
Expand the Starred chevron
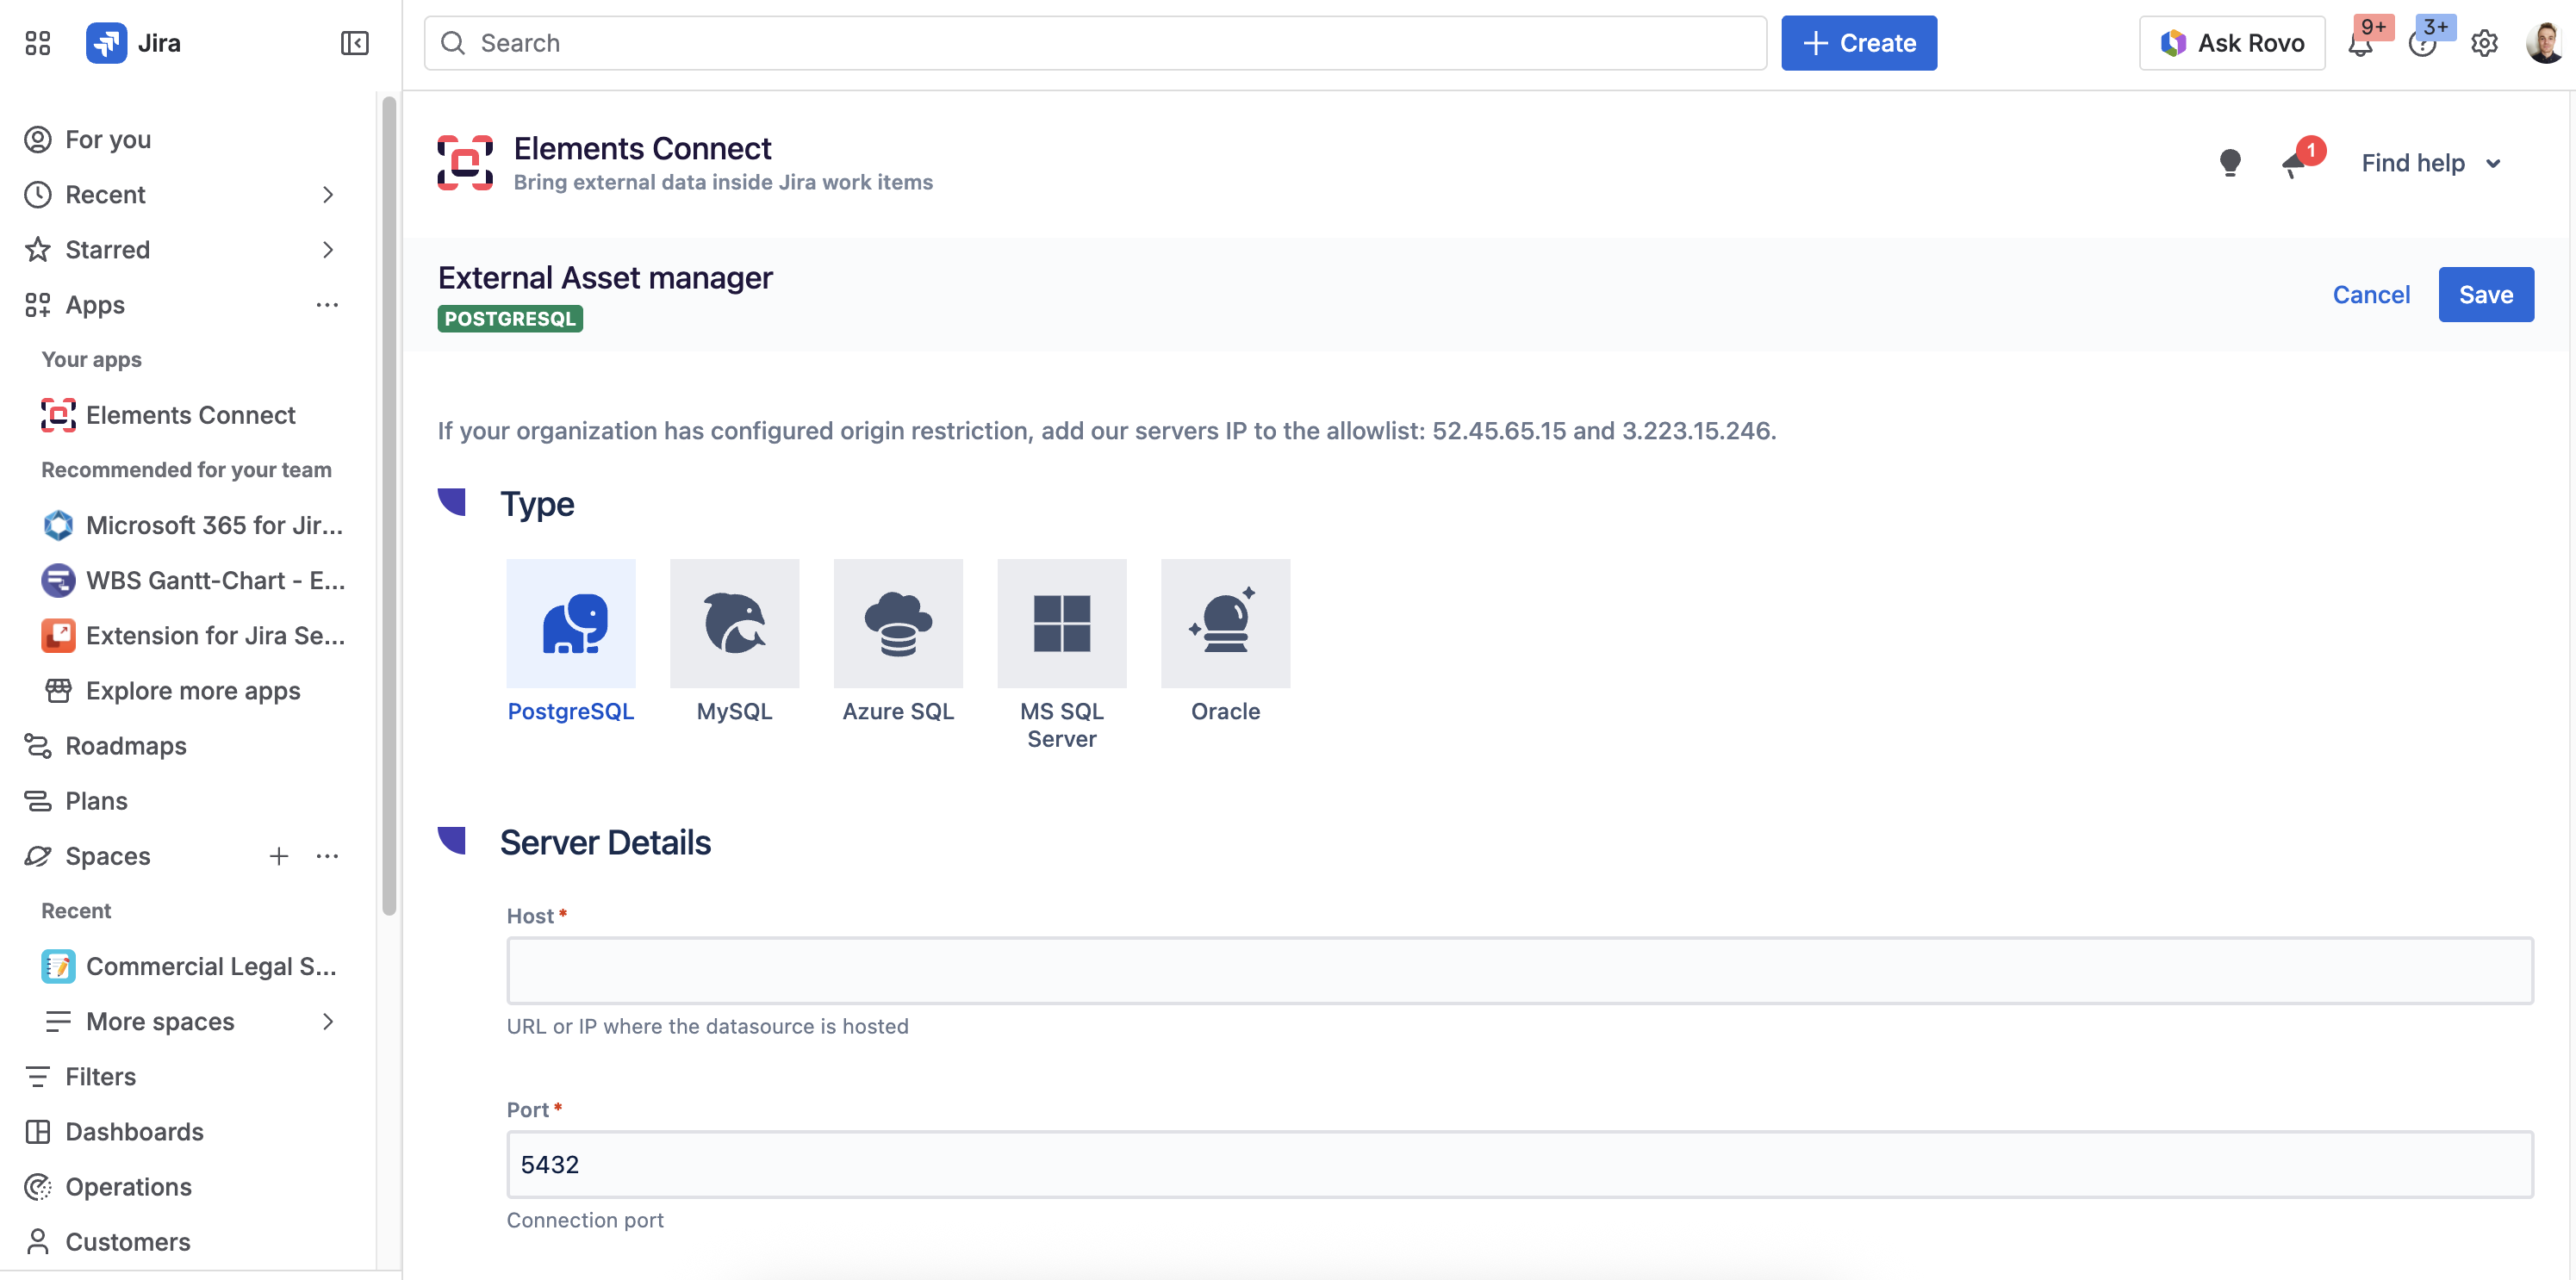328,249
